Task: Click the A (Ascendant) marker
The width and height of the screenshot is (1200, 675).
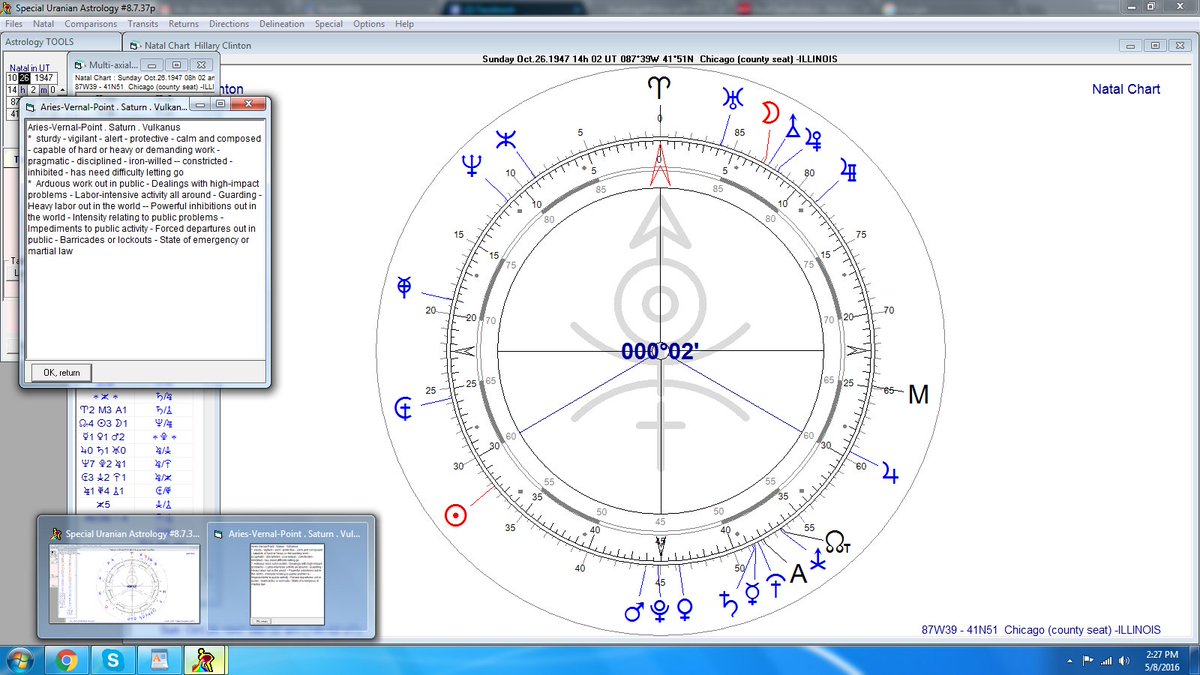Action: (x=798, y=574)
